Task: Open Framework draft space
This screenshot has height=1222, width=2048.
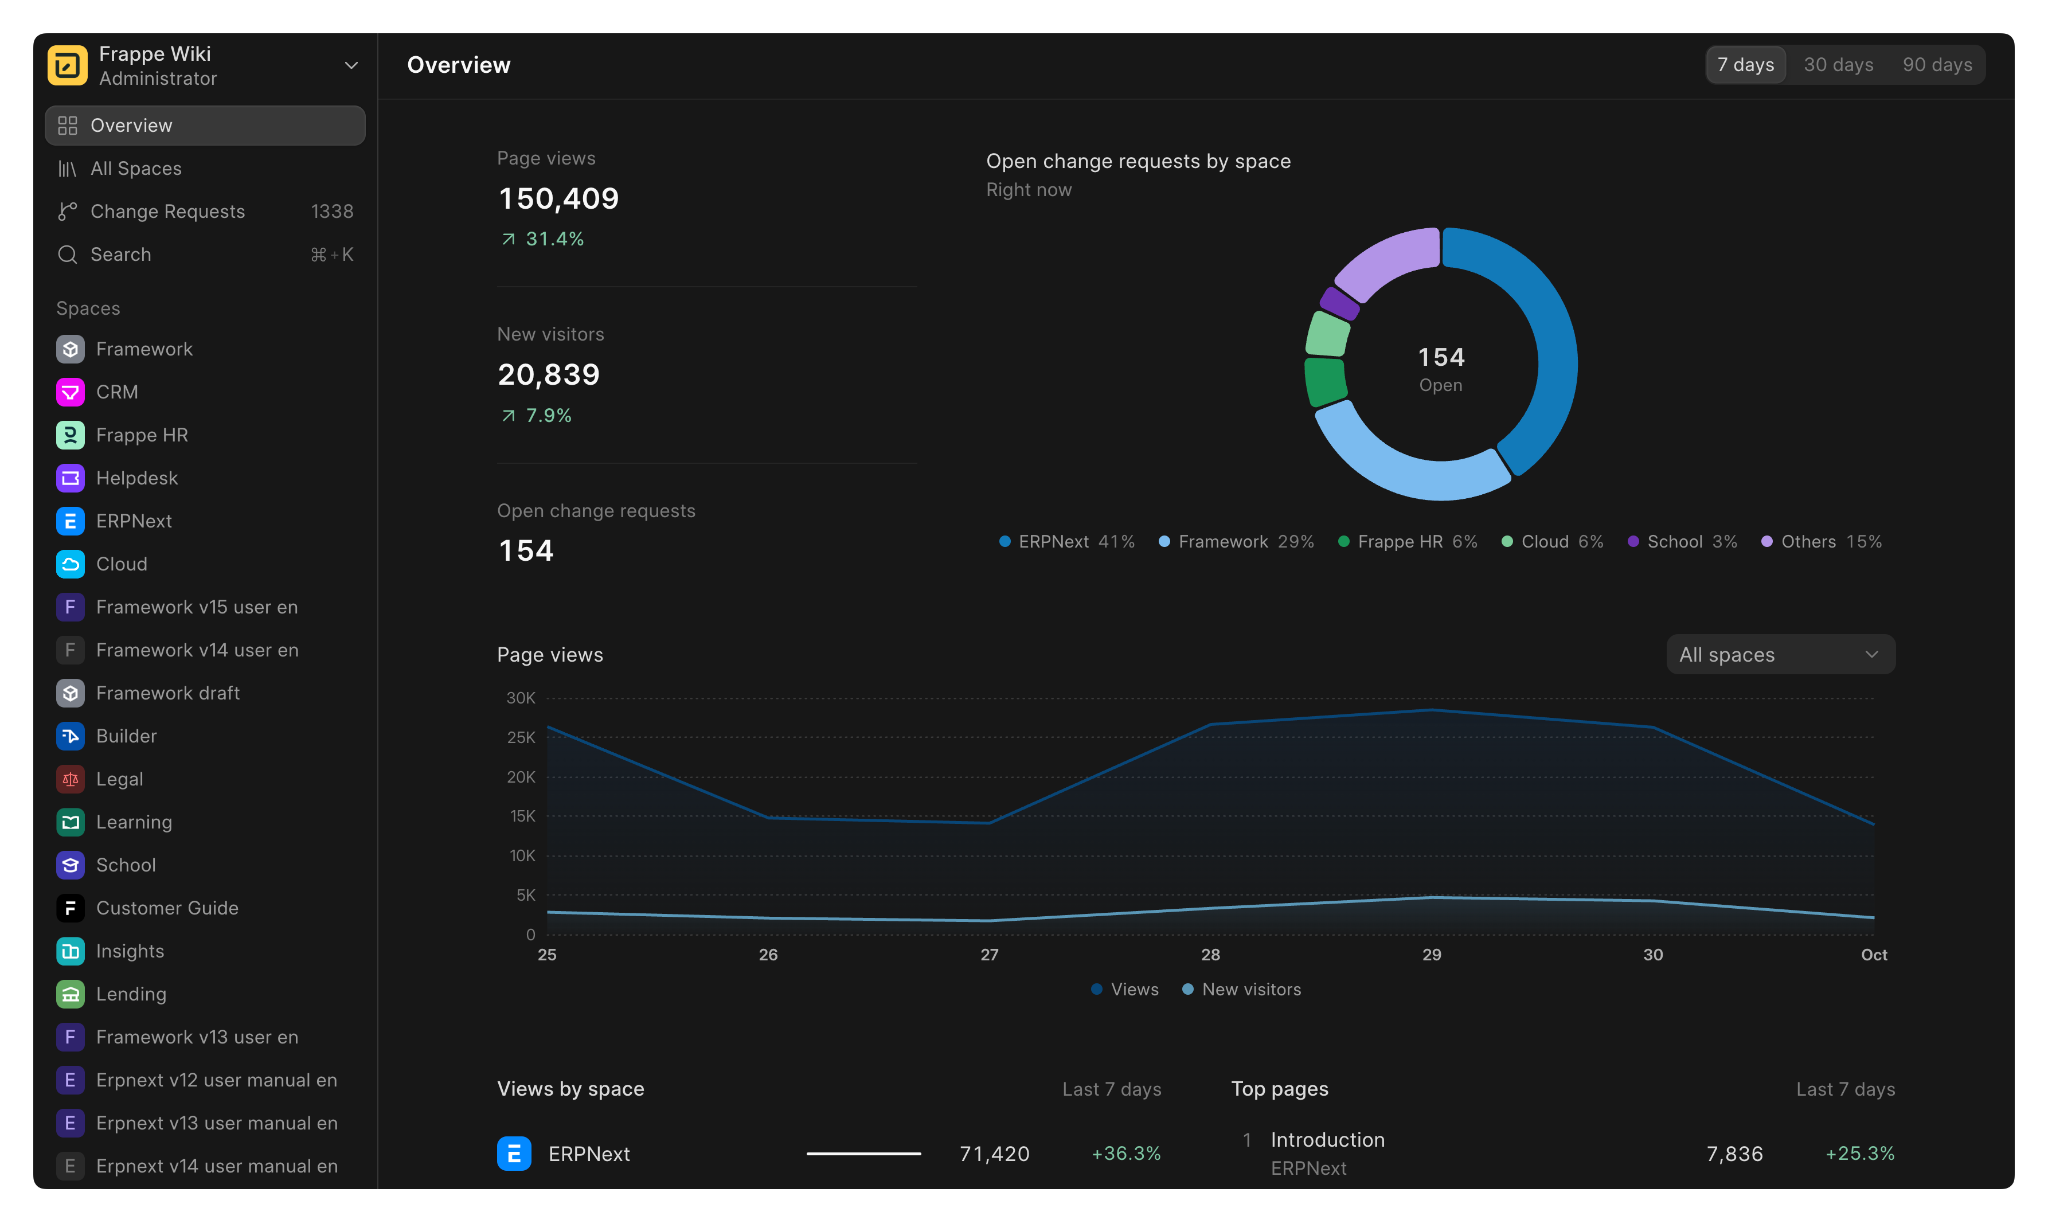Action: tap(205, 693)
